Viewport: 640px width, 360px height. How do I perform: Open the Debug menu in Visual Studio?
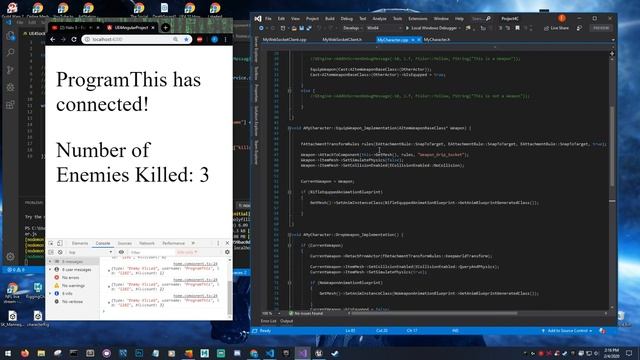coord(347,19)
